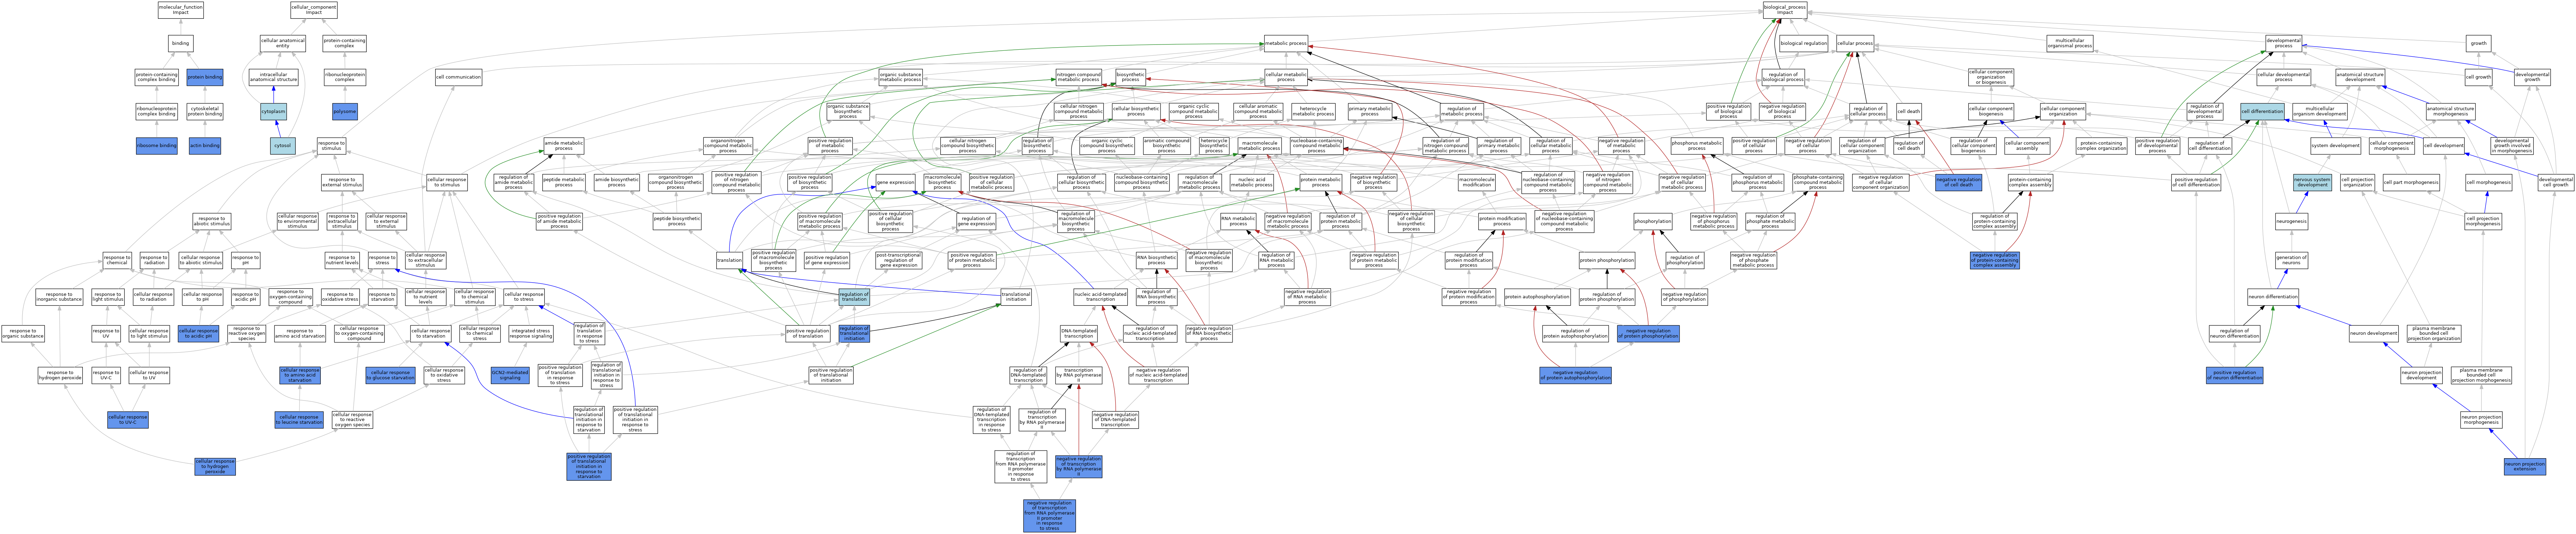Click blue "negative regulation of cell death" node
The width and height of the screenshot is (2576, 534).
pyautogui.click(x=1958, y=182)
